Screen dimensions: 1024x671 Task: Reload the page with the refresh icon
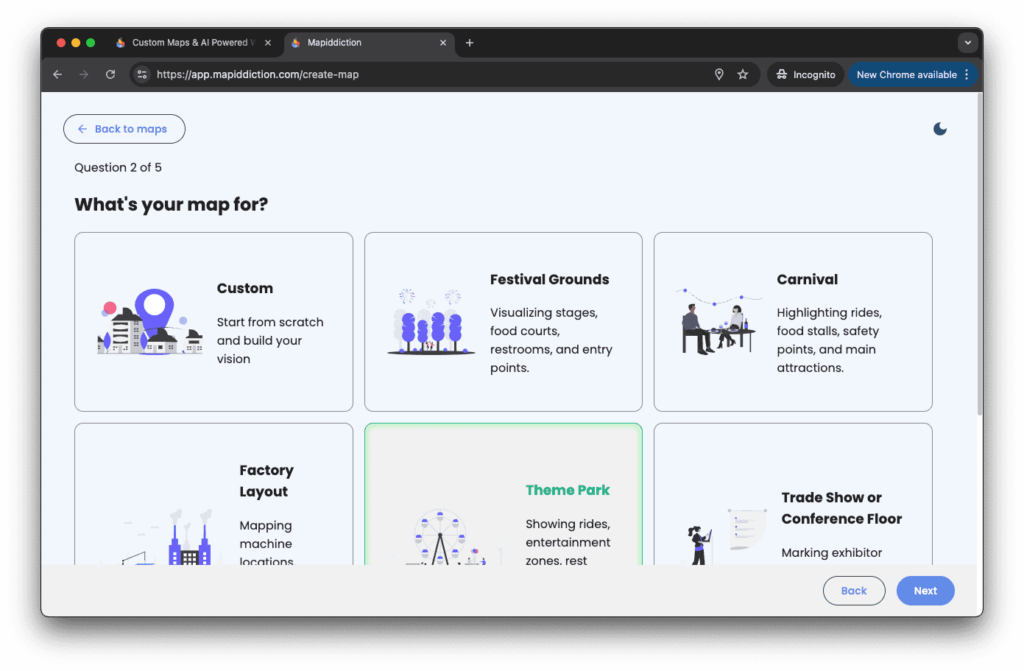tap(110, 75)
